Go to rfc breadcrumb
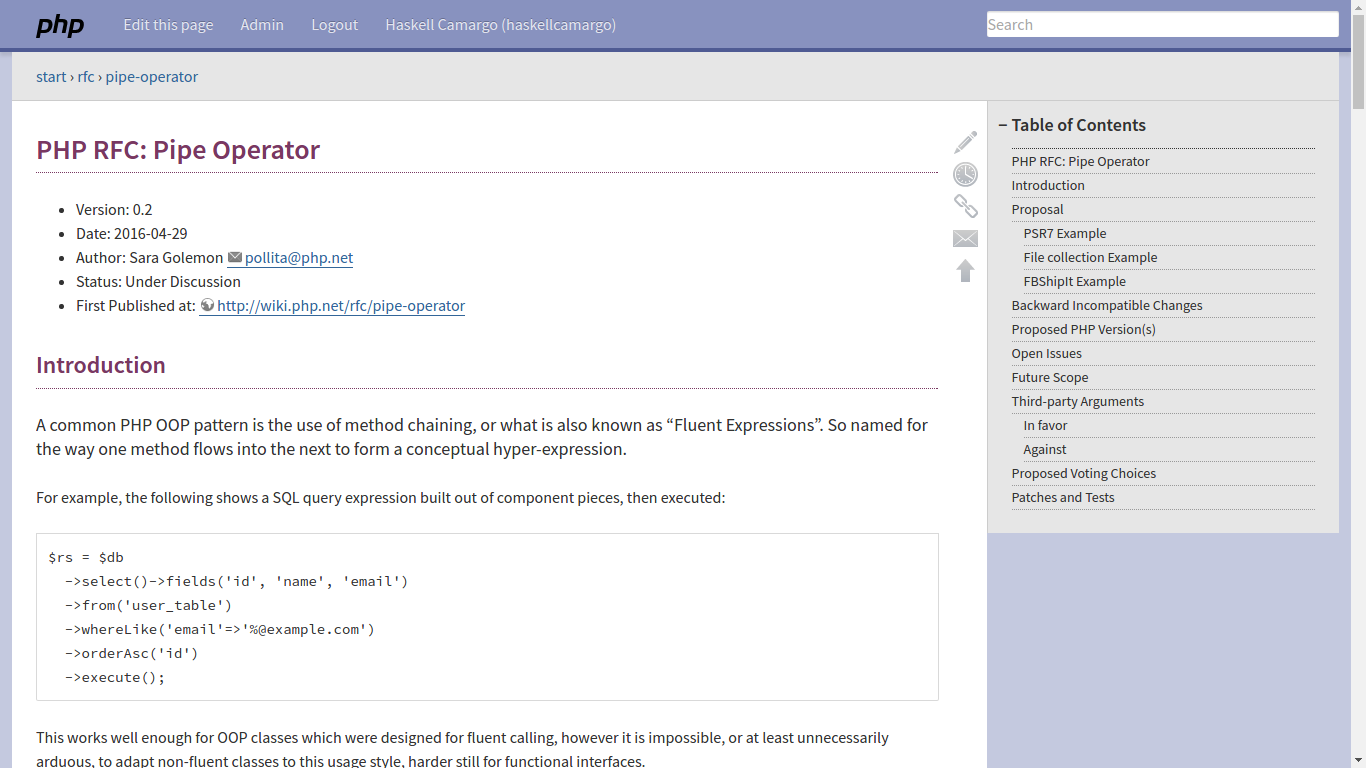The width and height of the screenshot is (1366, 768). coord(86,77)
